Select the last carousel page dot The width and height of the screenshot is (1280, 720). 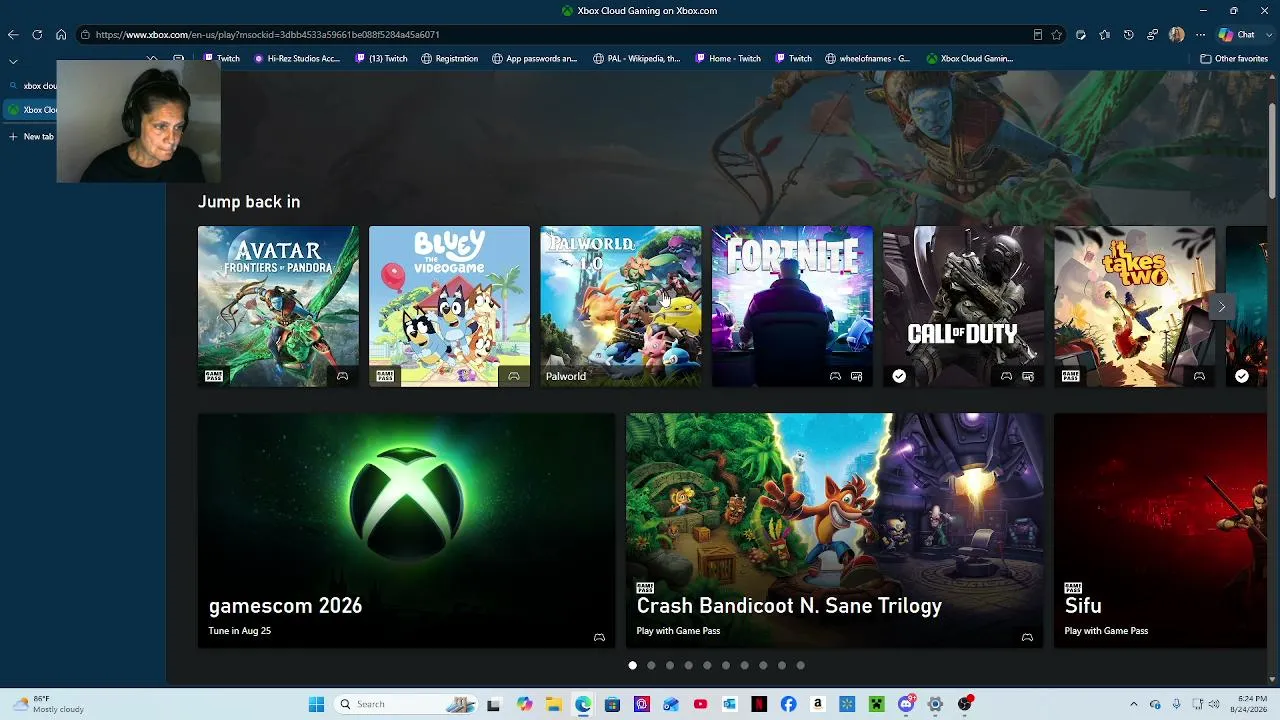coord(800,665)
